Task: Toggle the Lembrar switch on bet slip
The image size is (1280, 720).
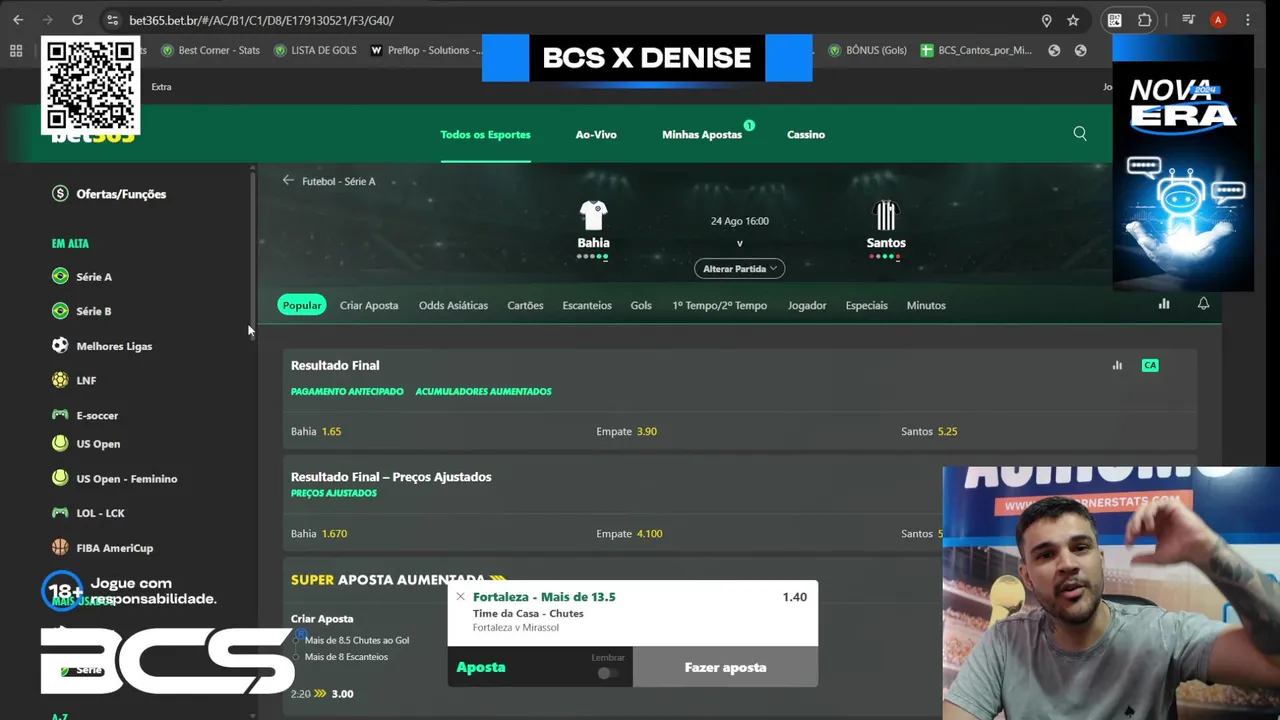Action: click(x=608, y=673)
